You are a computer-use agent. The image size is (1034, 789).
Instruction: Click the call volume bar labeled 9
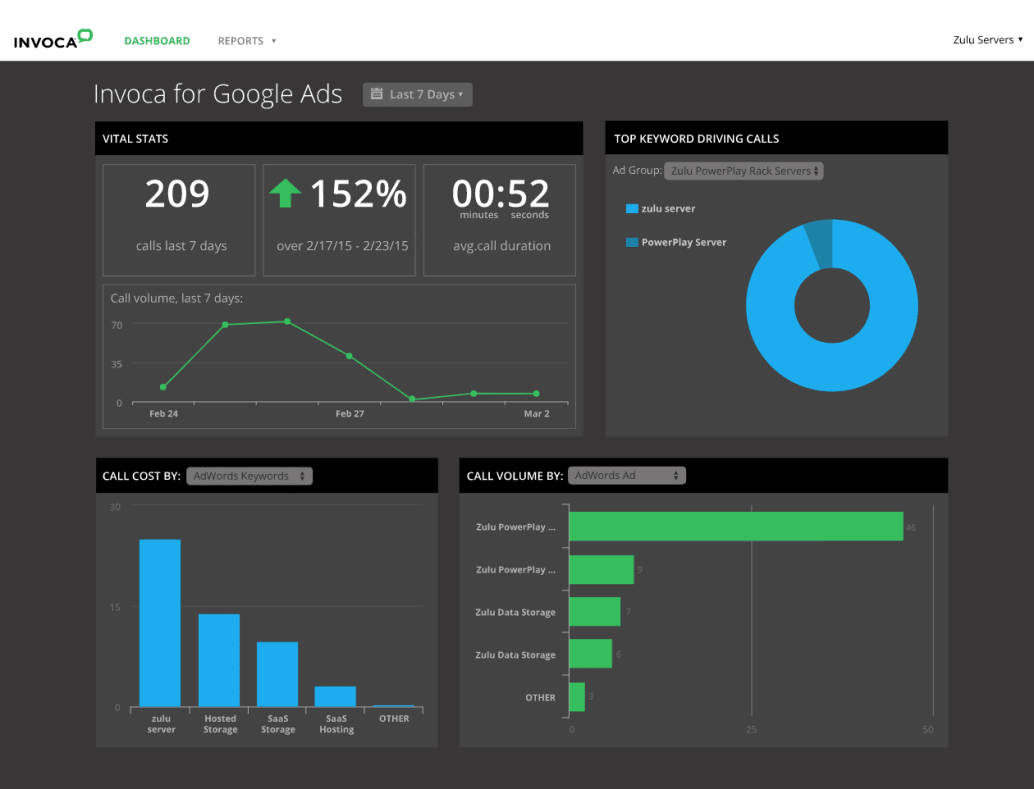601,569
